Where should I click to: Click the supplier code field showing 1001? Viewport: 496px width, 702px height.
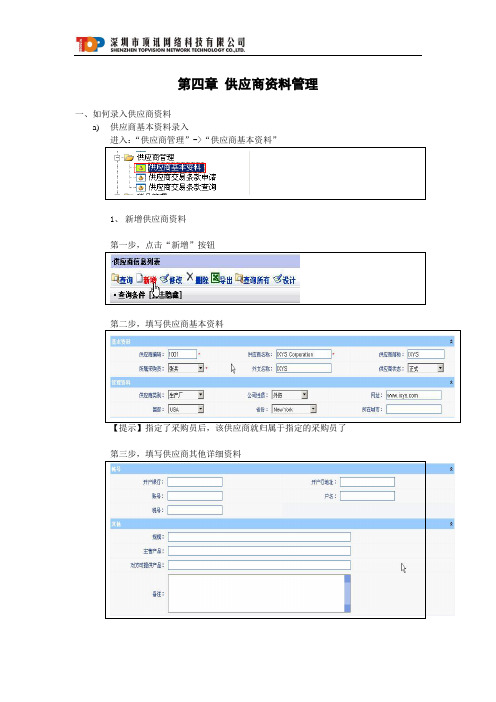coord(182,354)
